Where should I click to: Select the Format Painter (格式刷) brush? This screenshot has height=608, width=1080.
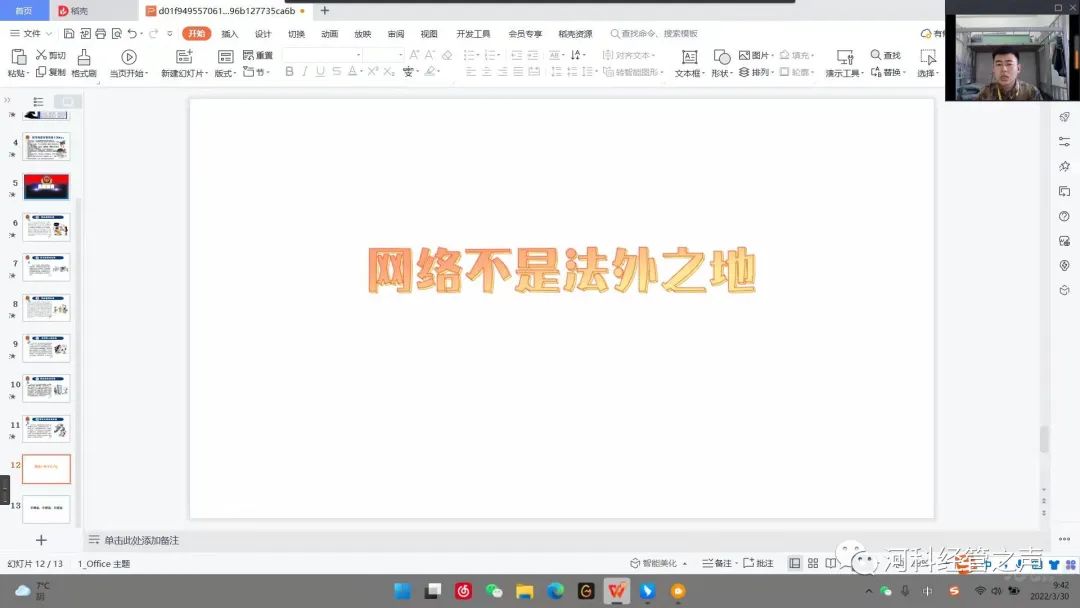pyautogui.click(x=84, y=57)
